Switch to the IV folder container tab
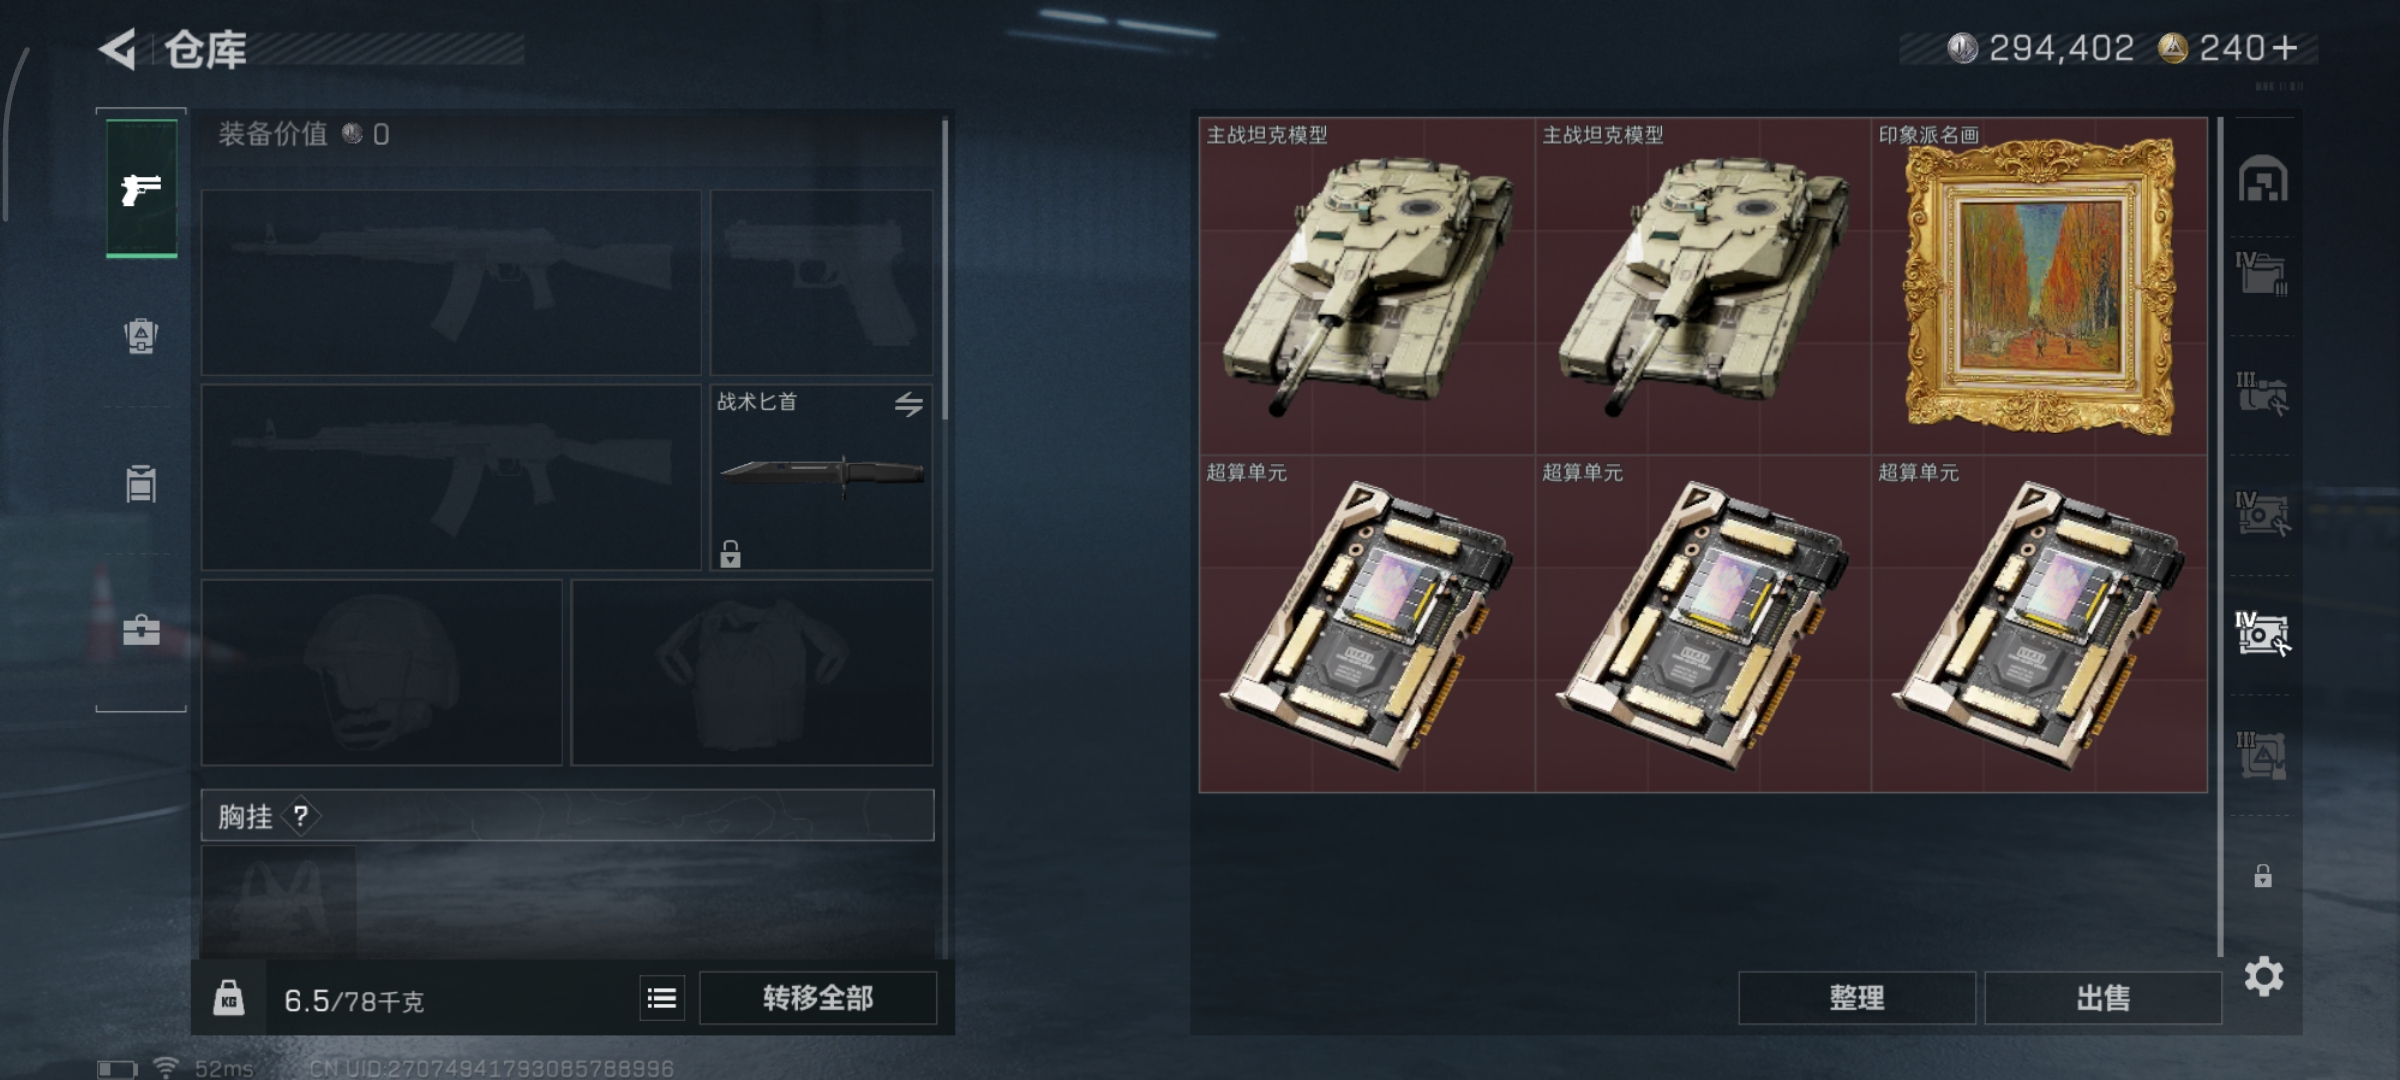The image size is (2400, 1080). [2262, 273]
